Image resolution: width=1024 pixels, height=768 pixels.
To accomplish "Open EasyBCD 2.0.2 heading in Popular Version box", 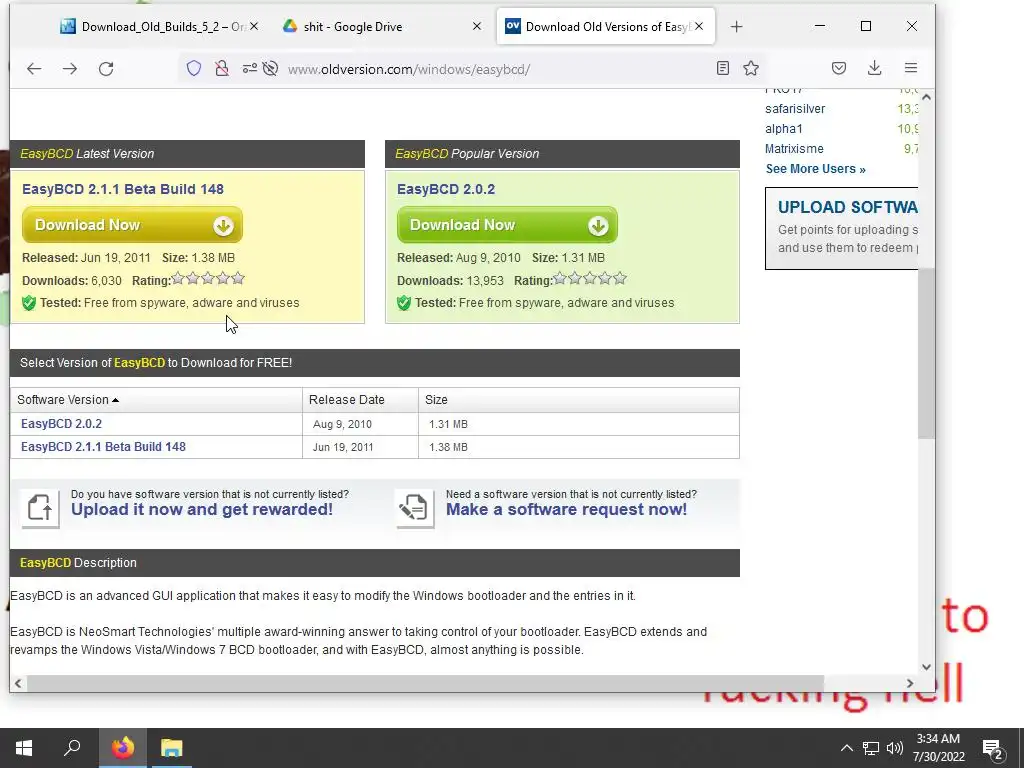I will 446,189.
